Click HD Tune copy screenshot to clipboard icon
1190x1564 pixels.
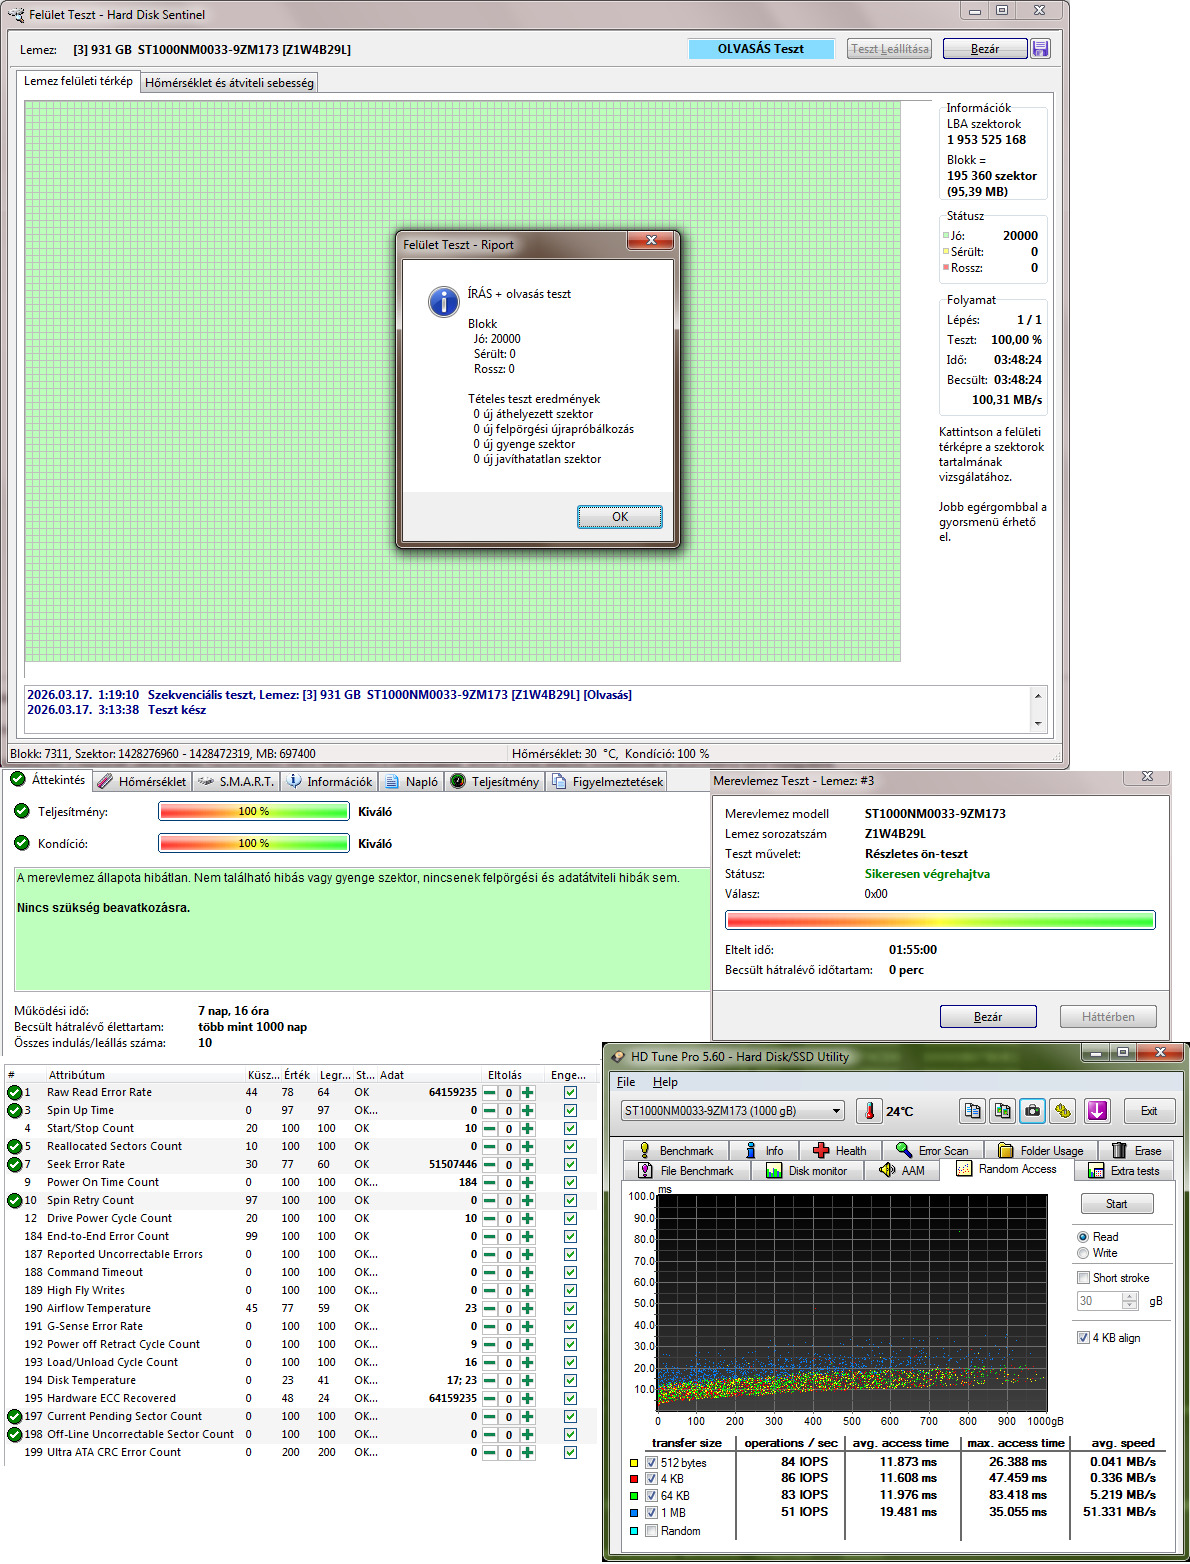click(1003, 1111)
